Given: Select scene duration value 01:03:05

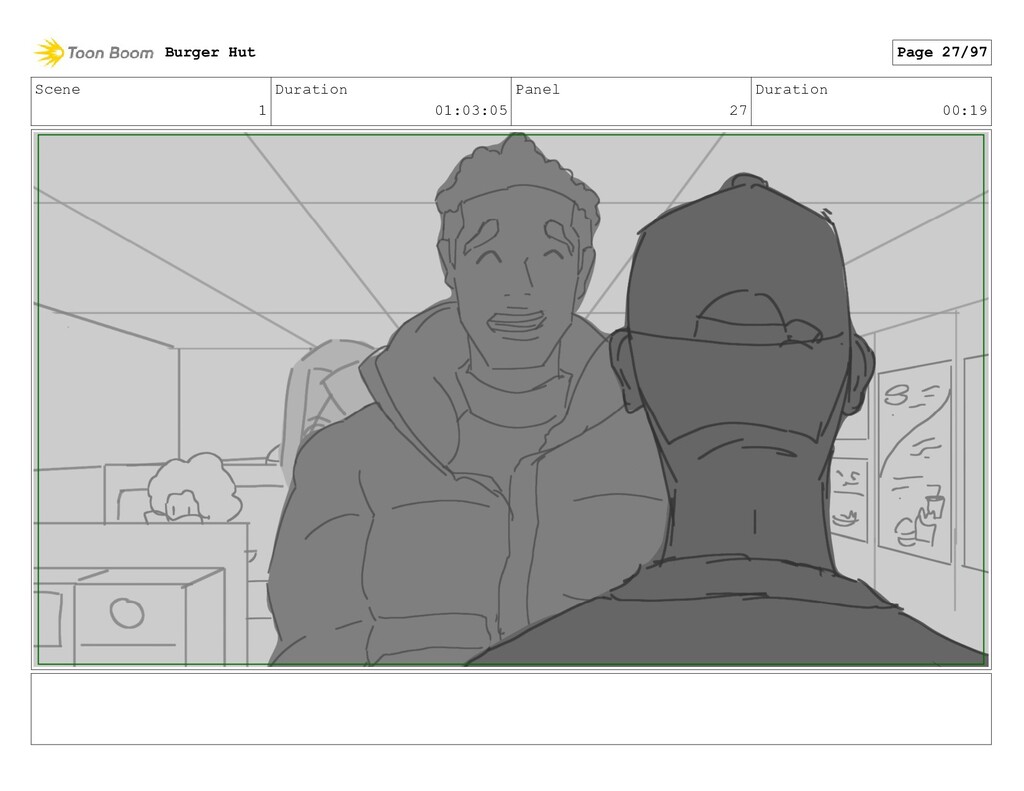Looking at the screenshot, I should click(x=471, y=110).
